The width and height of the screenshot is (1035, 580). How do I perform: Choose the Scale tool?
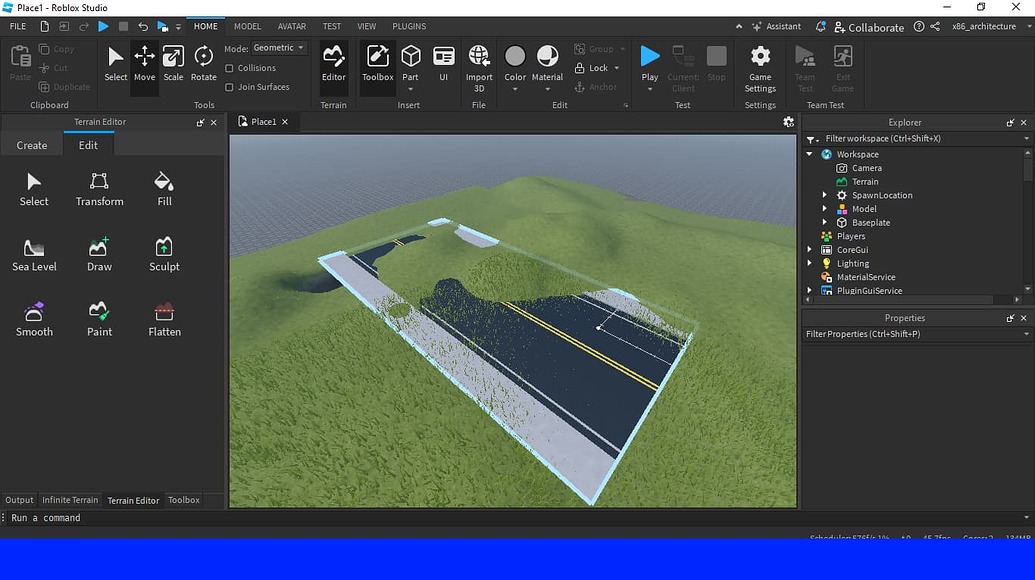174,64
